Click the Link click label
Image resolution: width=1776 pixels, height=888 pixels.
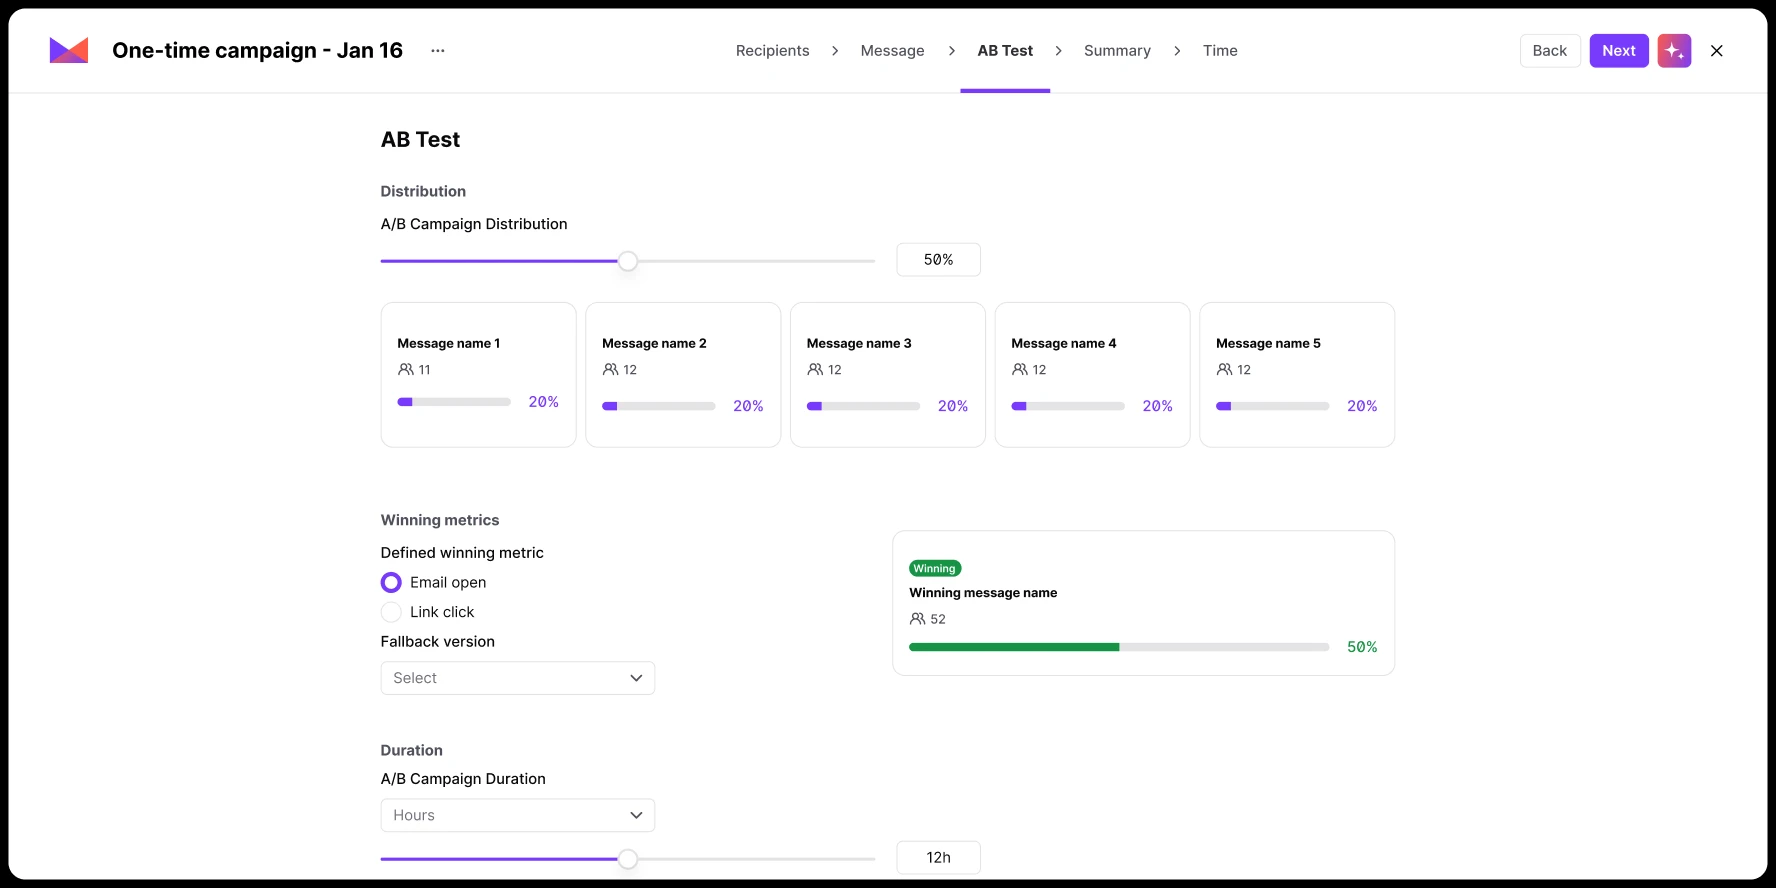(442, 612)
